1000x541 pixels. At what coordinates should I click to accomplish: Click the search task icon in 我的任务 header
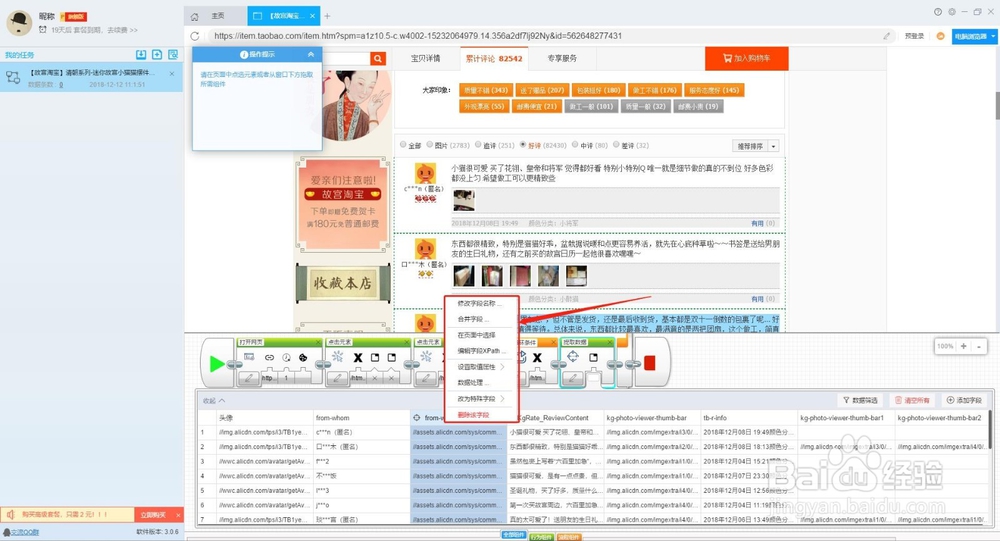tap(173, 55)
